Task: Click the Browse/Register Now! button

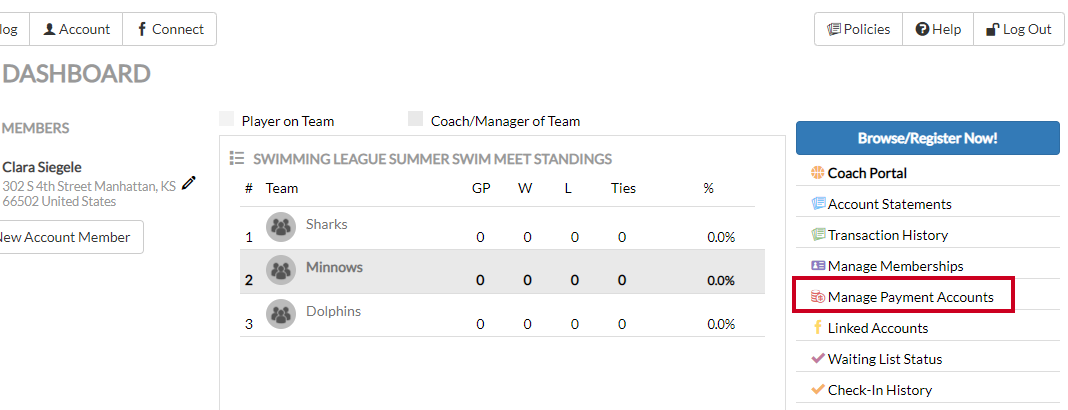Action: pos(928,138)
